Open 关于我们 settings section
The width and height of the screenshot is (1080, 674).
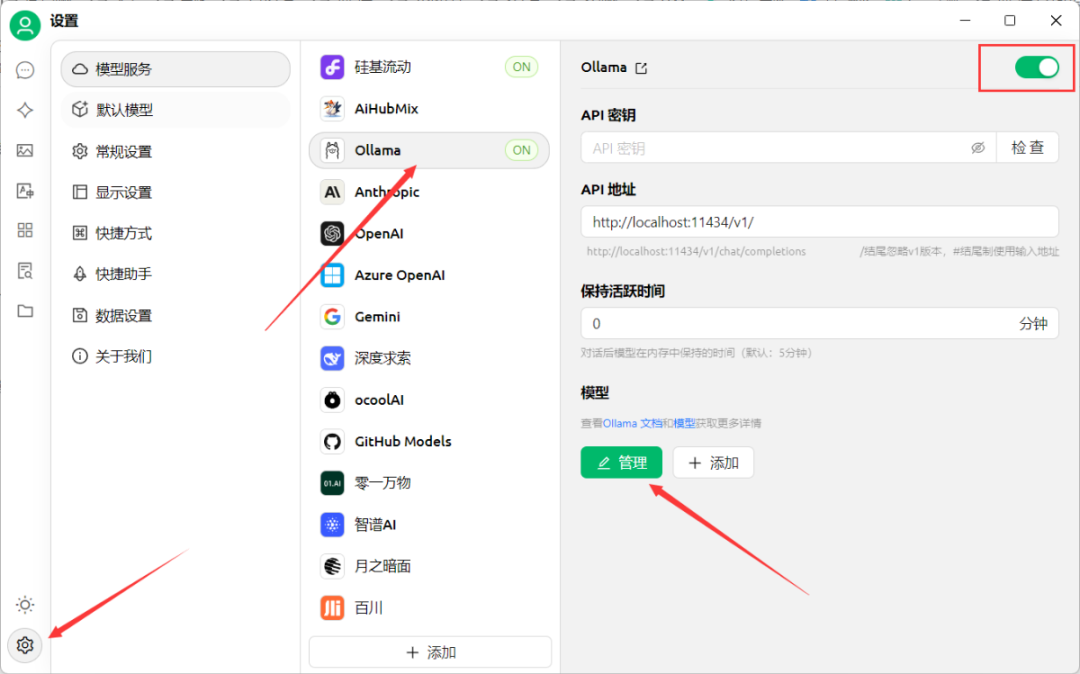pyautogui.click(x=176, y=356)
